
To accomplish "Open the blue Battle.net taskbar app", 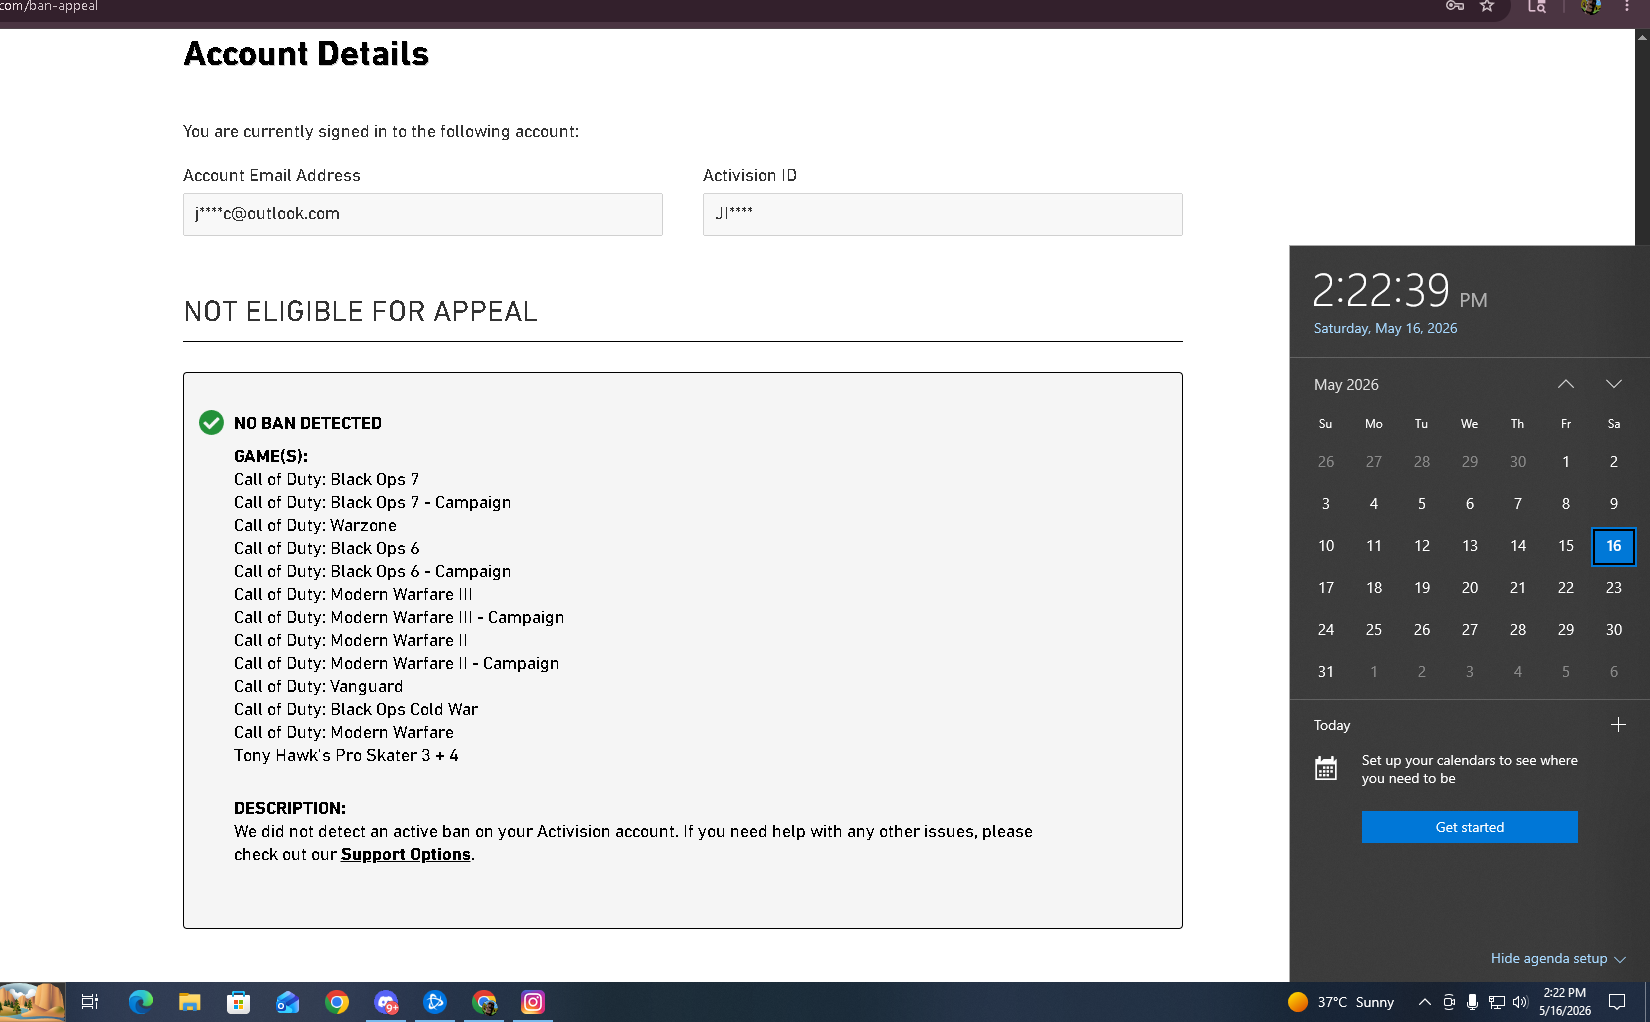I will (435, 1002).
